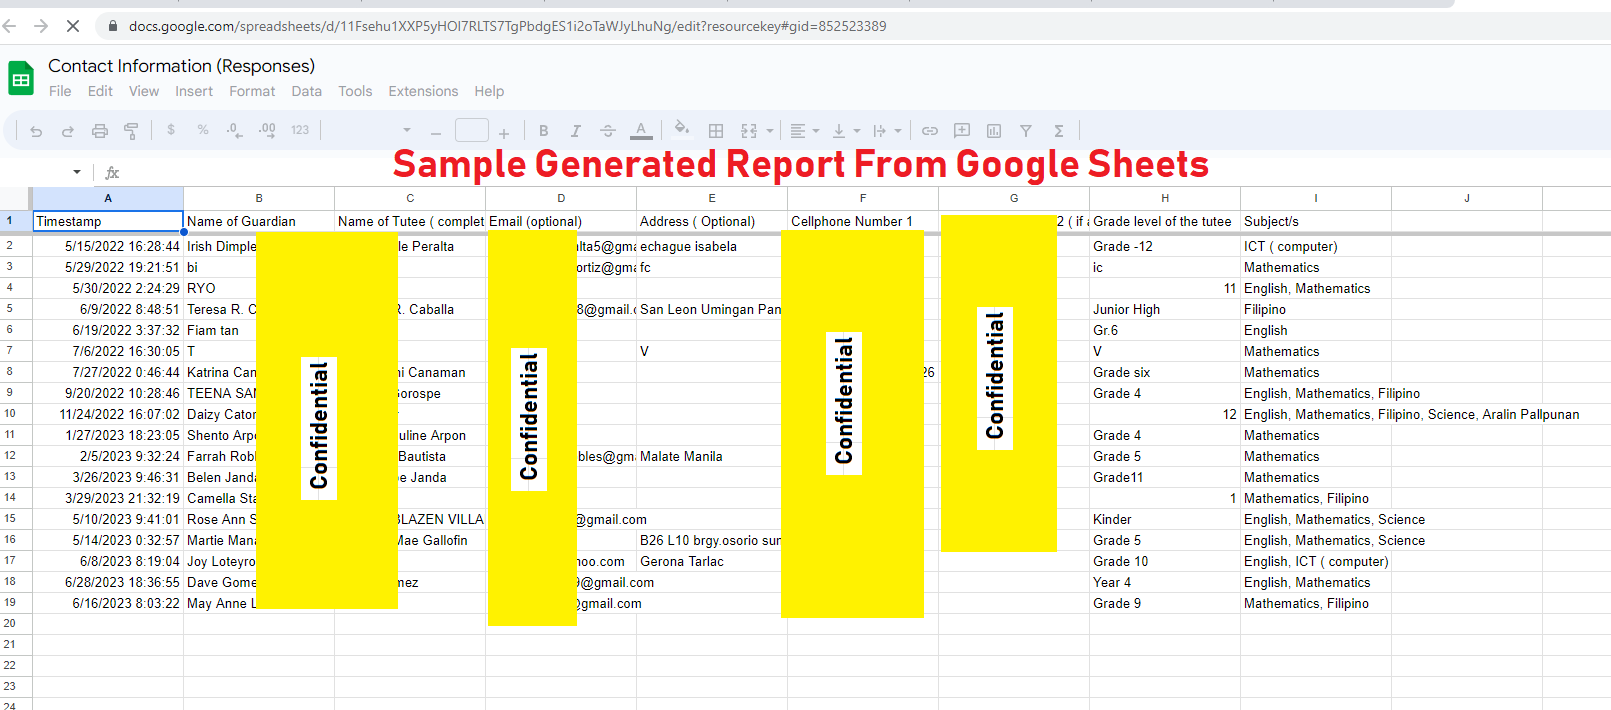Image resolution: width=1611 pixels, height=710 pixels.
Task: Select column J header
Action: click(x=1467, y=198)
